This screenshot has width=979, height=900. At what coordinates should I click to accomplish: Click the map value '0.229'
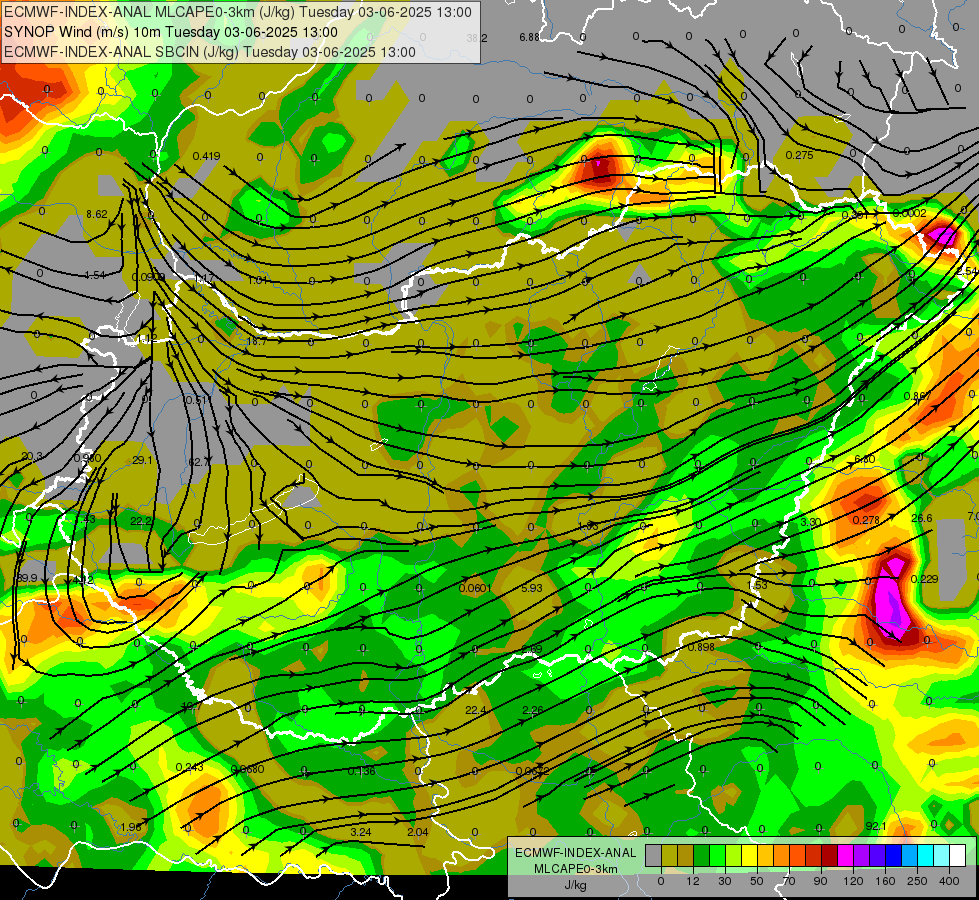click(x=924, y=579)
